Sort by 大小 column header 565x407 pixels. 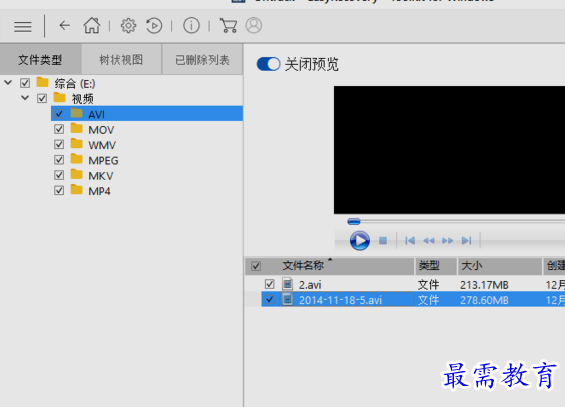coord(500,266)
